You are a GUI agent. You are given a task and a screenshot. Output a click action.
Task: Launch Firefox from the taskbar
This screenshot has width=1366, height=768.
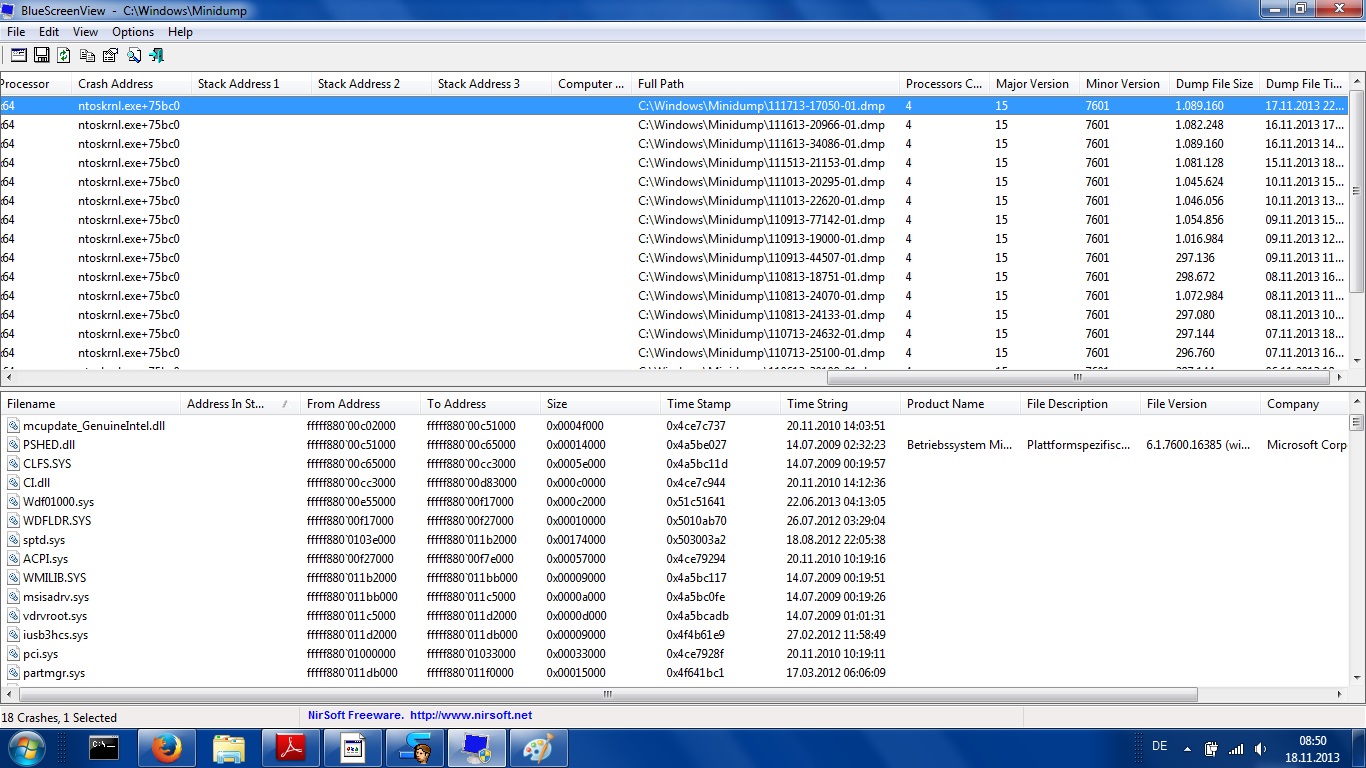(x=166, y=747)
